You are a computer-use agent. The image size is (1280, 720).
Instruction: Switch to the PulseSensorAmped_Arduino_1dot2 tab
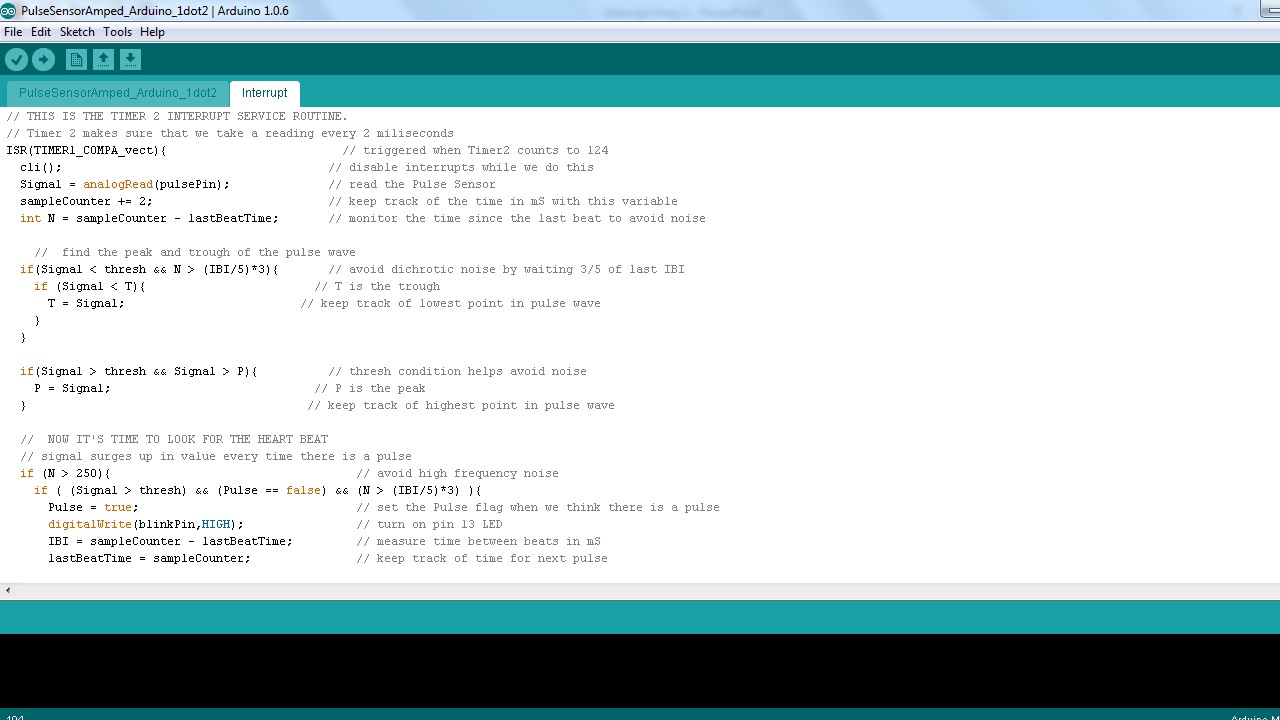click(118, 92)
